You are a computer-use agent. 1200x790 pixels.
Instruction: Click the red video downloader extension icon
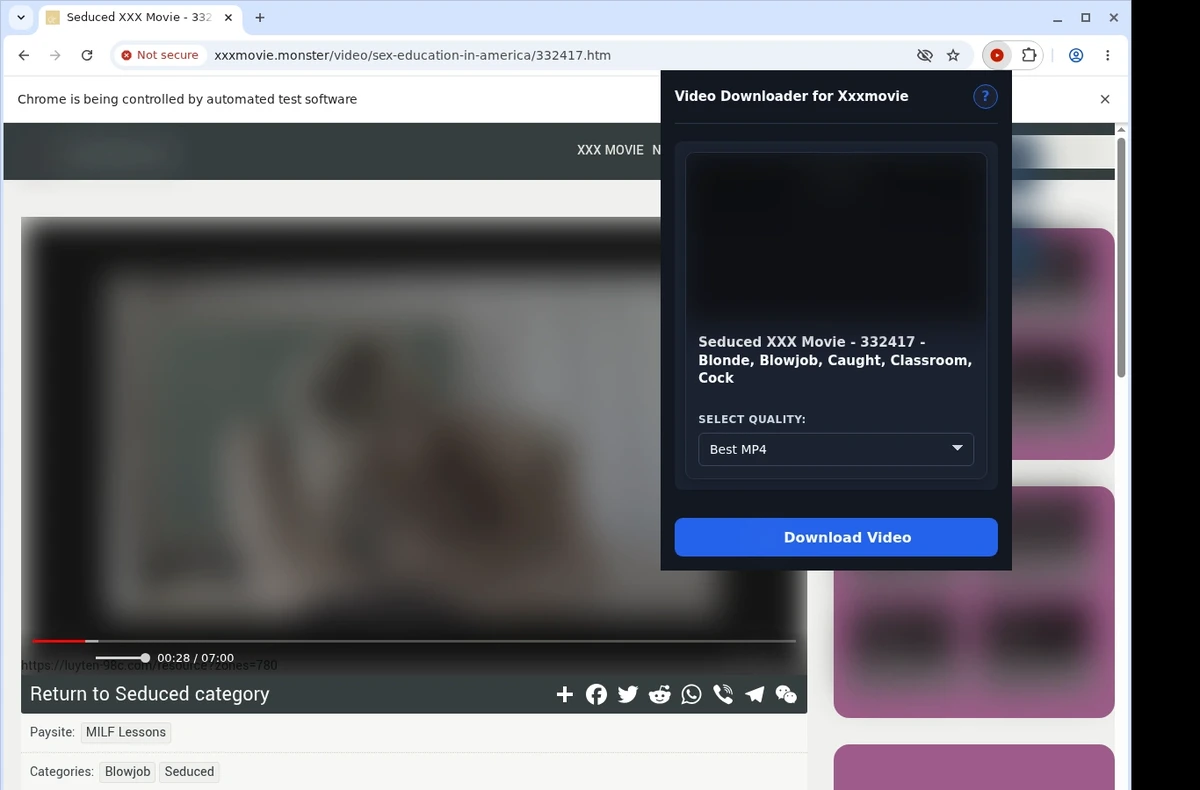coord(997,55)
